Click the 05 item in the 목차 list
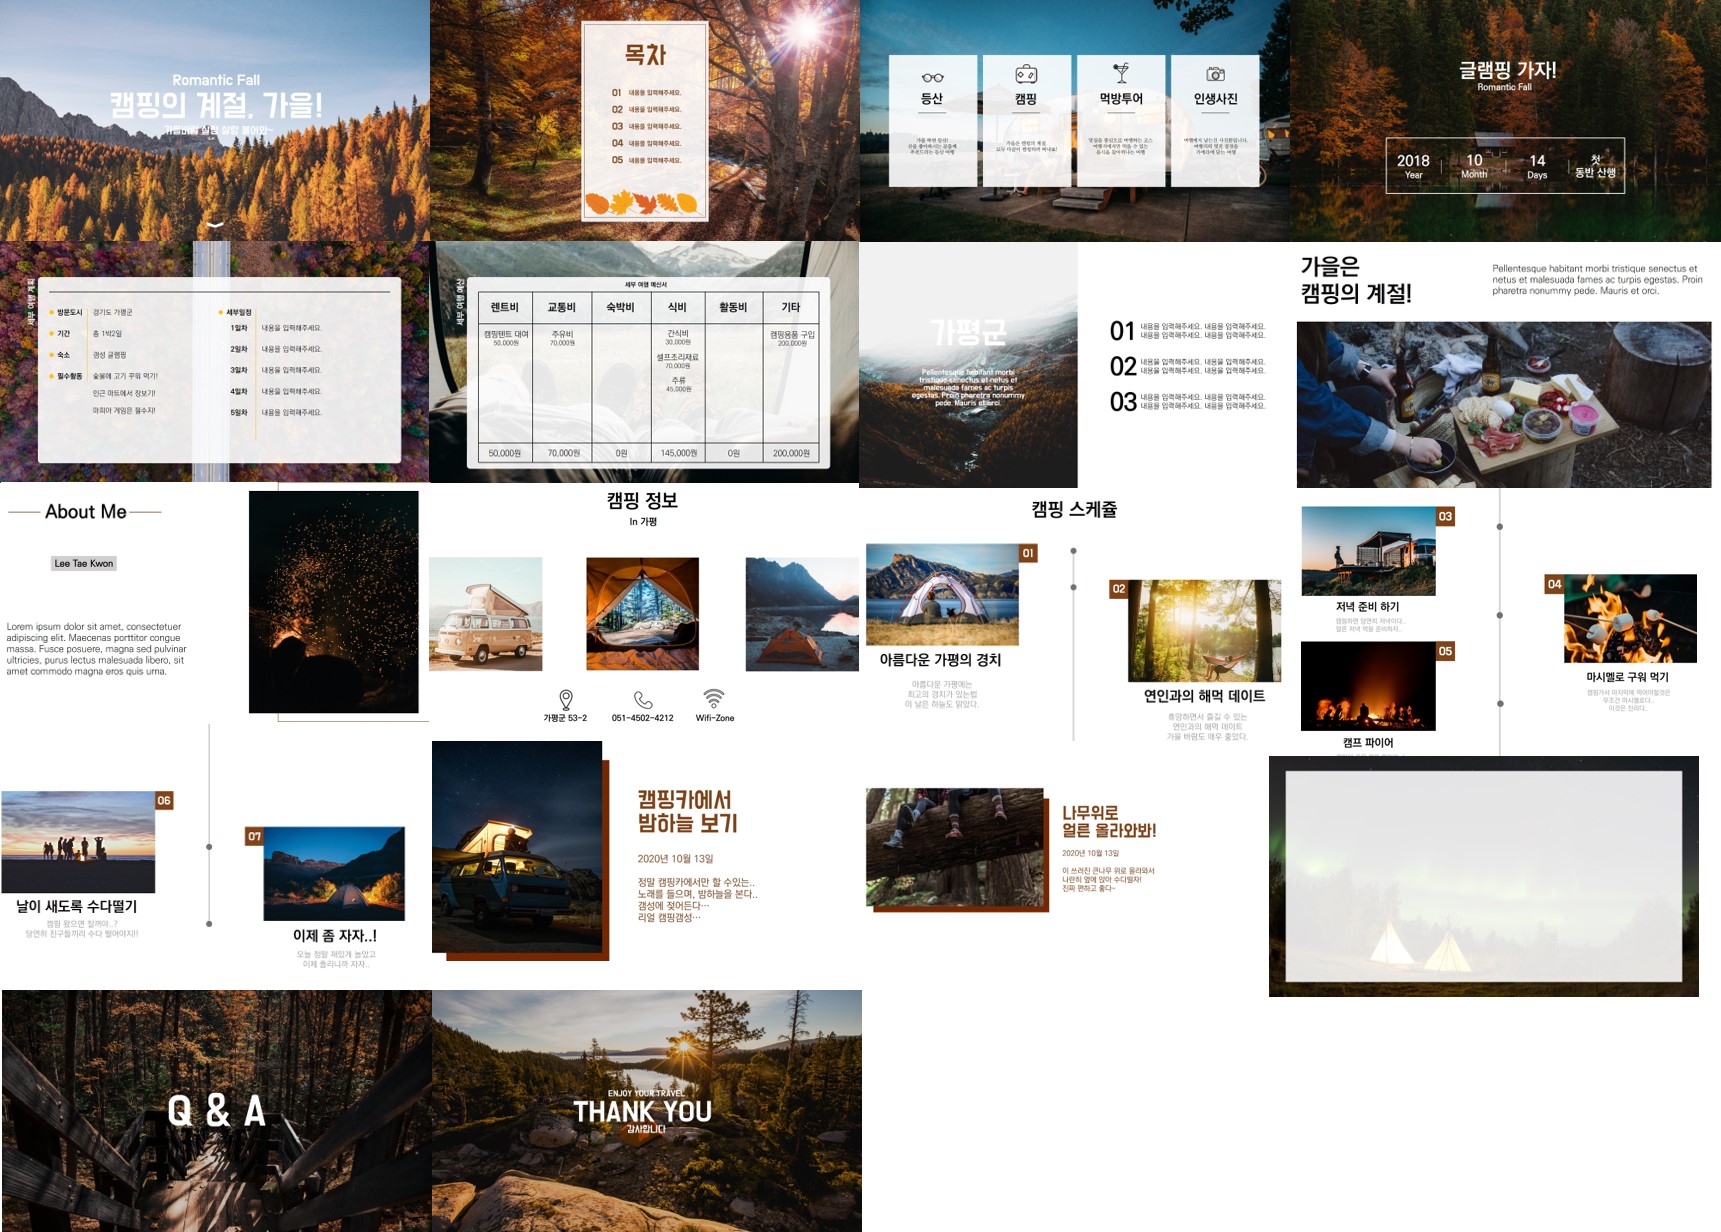Image resolution: width=1721 pixels, height=1232 pixels. click(x=646, y=160)
